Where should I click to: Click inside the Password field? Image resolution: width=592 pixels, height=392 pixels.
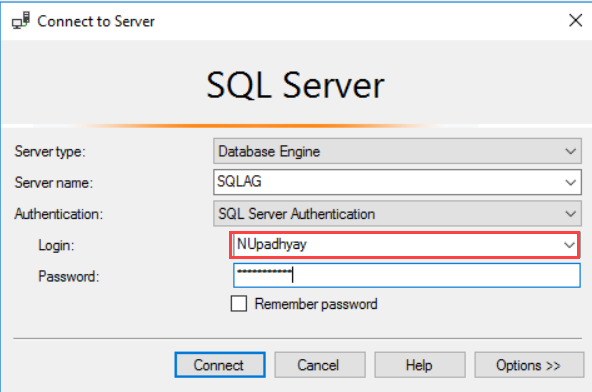tap(407, 275)
